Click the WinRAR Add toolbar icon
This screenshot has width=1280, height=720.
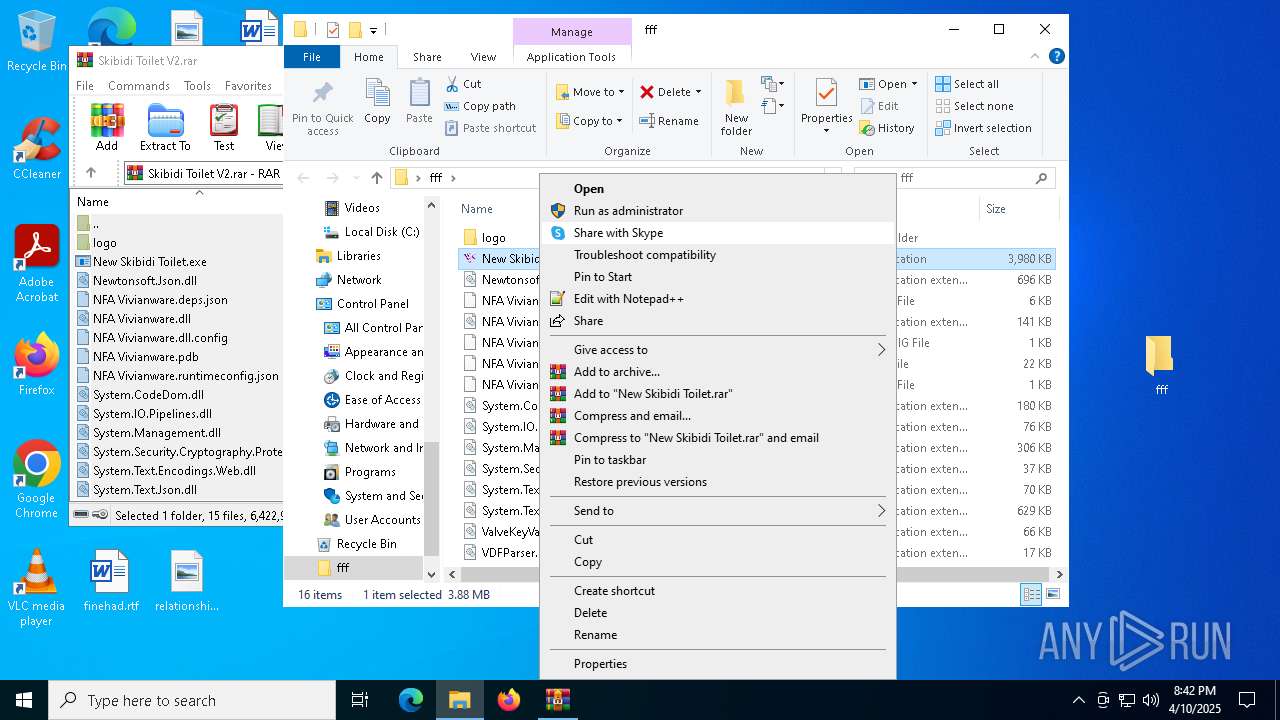(107, 127)
